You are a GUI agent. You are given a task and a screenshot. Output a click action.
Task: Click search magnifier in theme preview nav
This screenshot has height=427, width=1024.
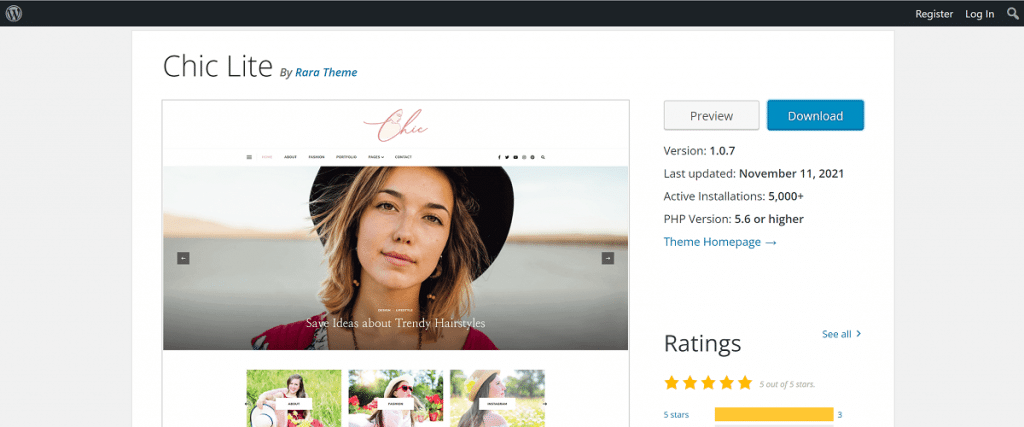coord(543,157)
